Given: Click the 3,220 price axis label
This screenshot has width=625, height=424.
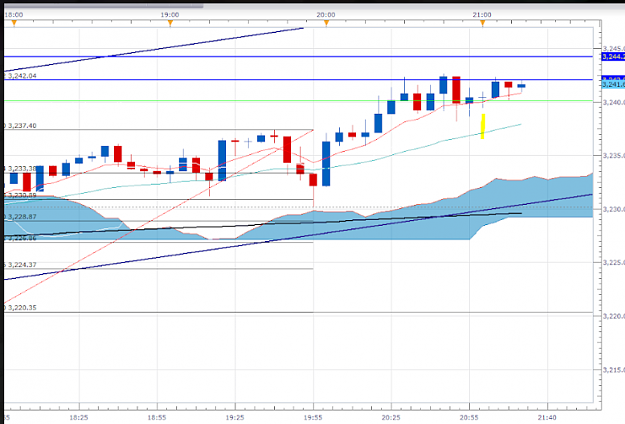Looking at the screenshot, I should [614, 316].
